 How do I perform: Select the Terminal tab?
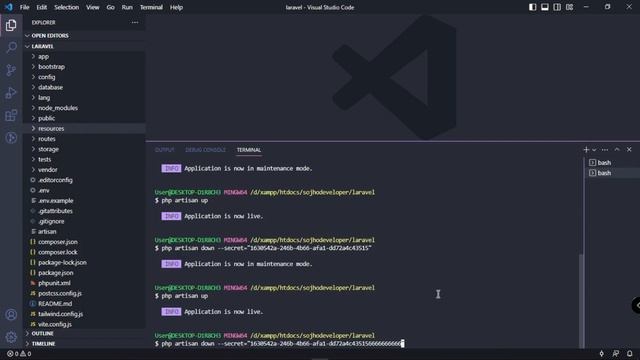(249, 150)
